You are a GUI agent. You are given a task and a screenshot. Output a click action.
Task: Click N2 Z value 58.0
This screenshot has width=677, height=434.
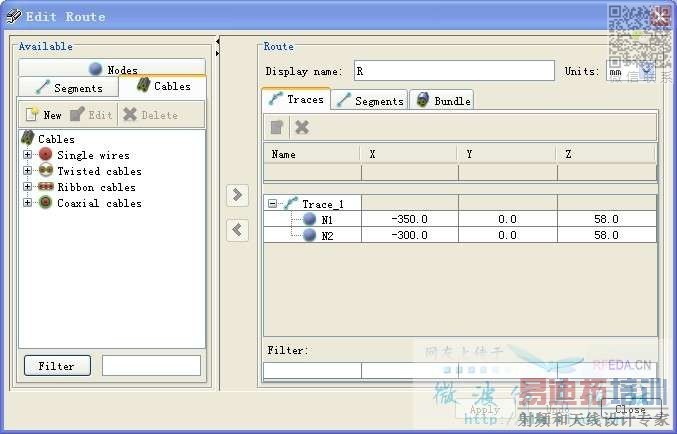pyautogui.click(x=606, y=235)
